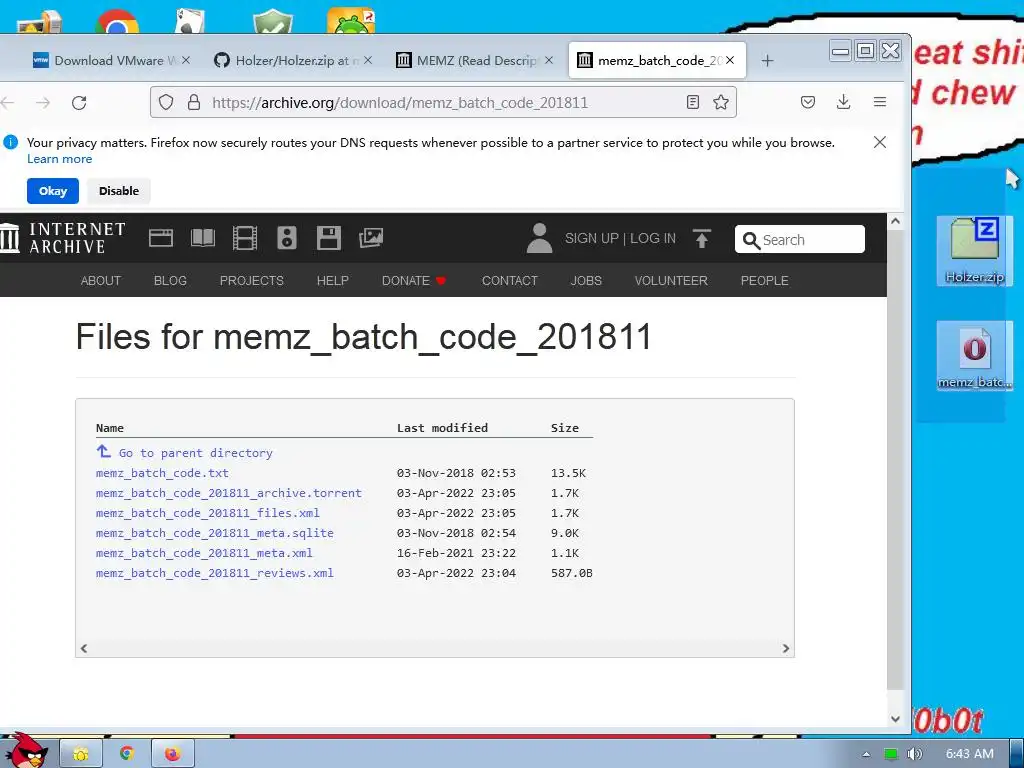The width and height of the screenshot is (1024, 768).
Task: Open the Internet Archive Web section icon
Action: click(x=161, y=238)
